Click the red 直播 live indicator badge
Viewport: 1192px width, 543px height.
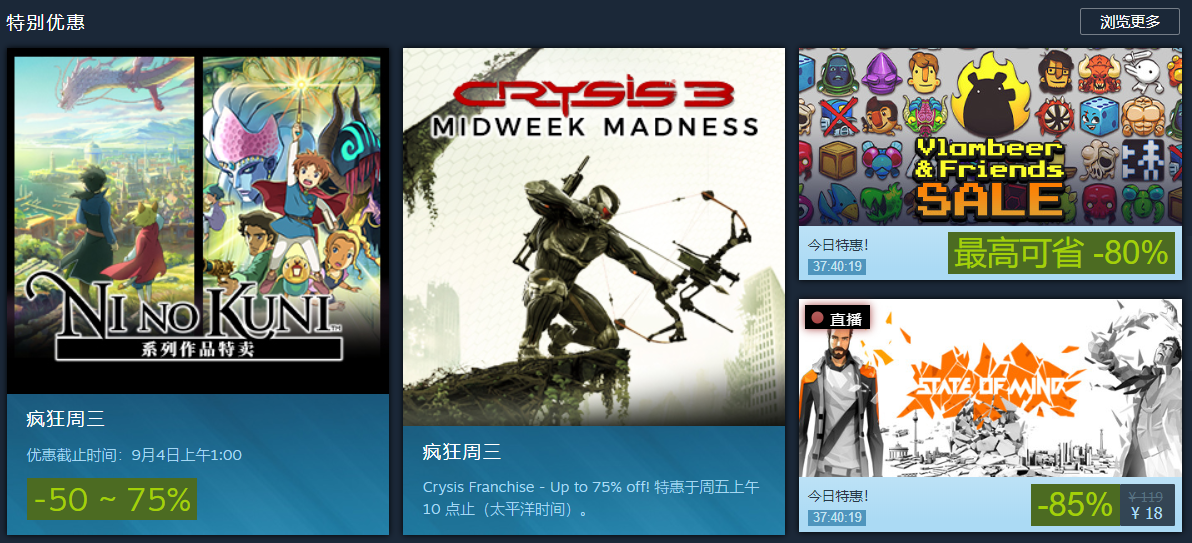point(837,318)
